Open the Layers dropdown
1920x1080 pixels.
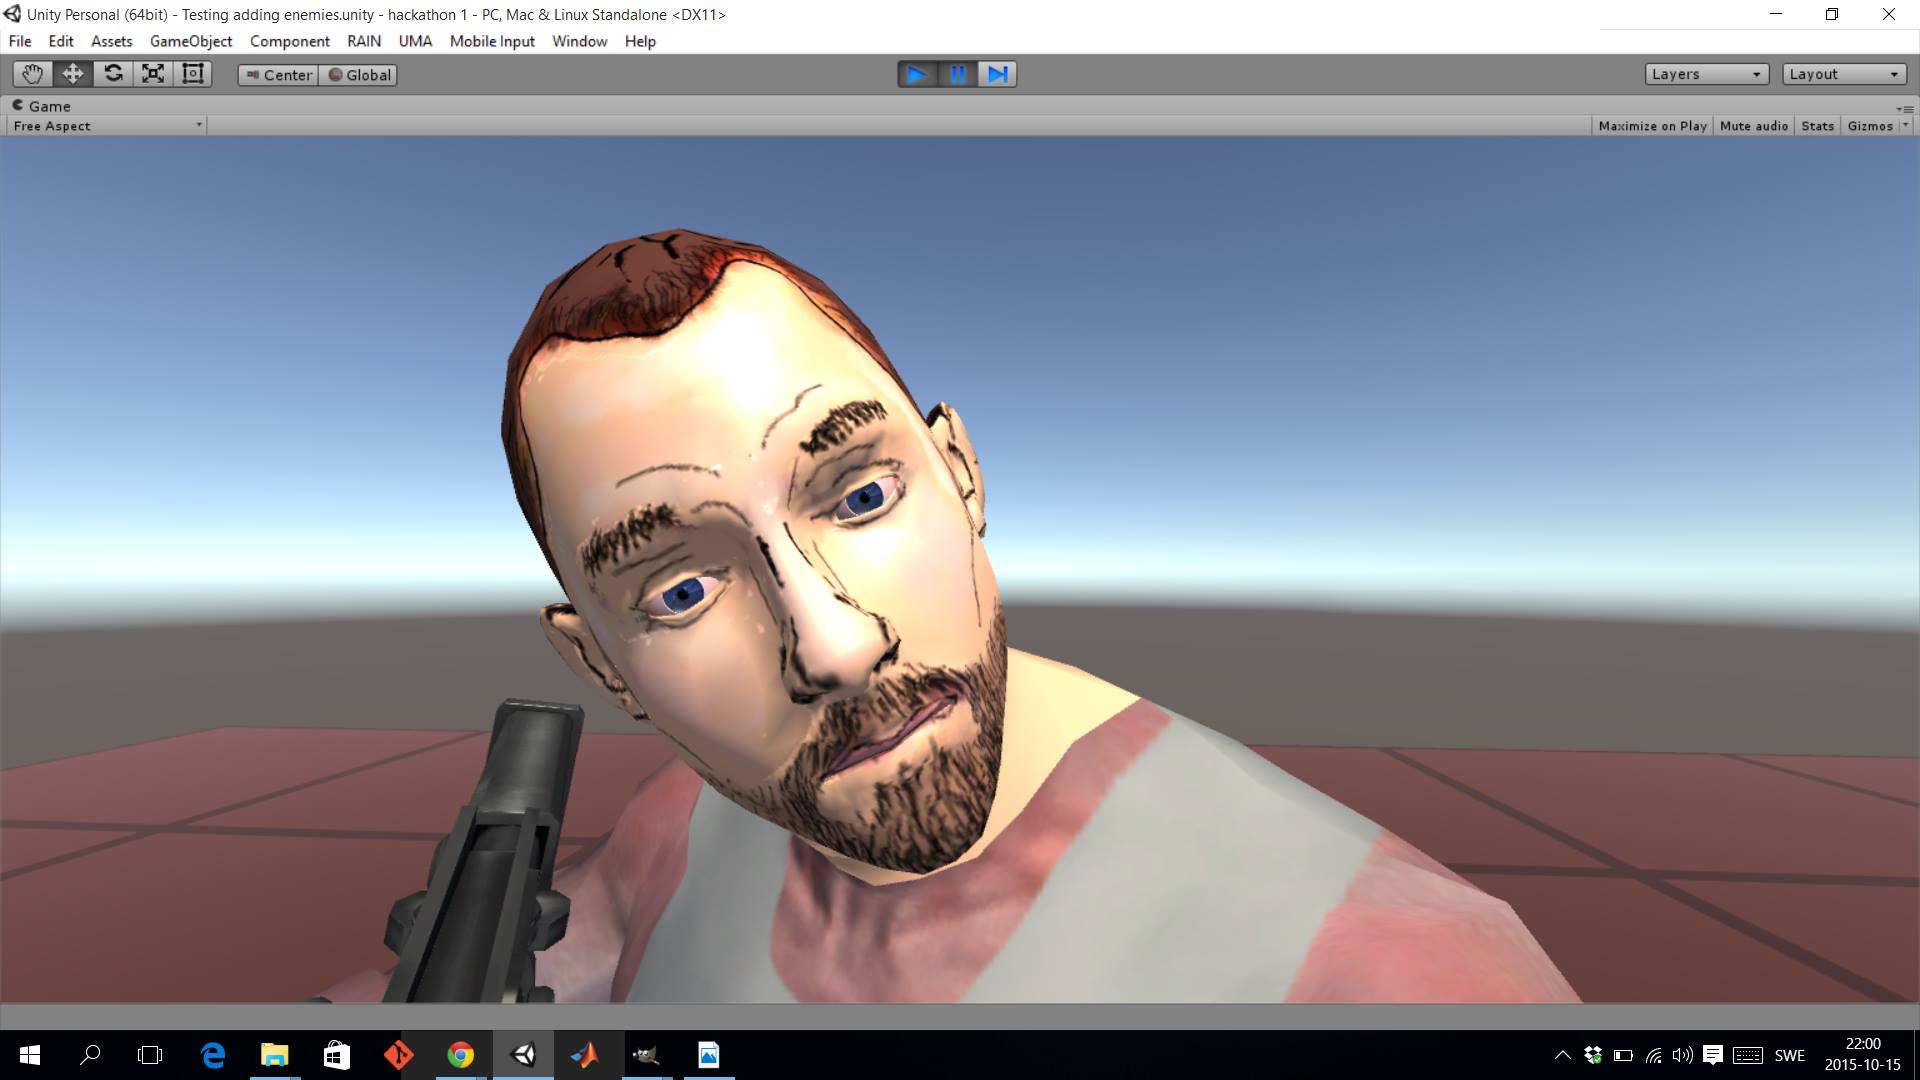tap(1706, 74)
